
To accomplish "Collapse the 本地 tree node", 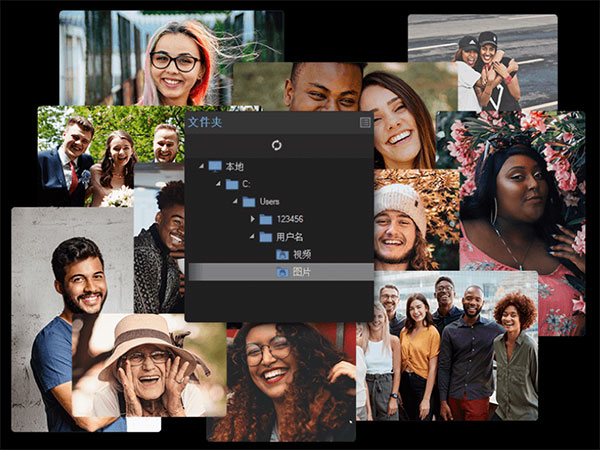I will (x=201, y=166).
